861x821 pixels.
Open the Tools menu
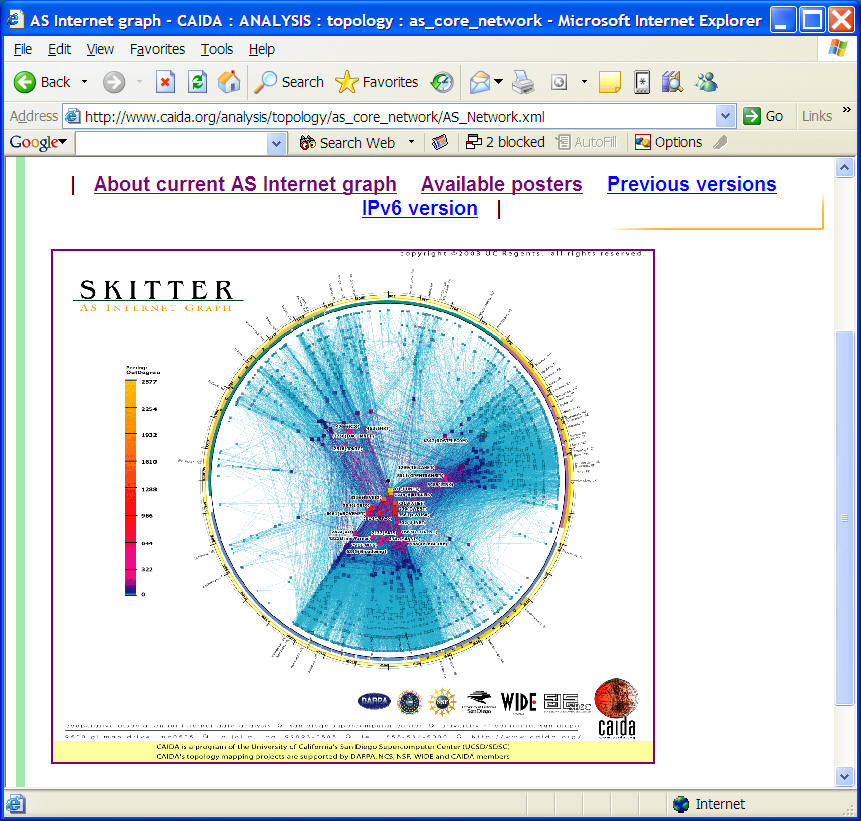217,49
